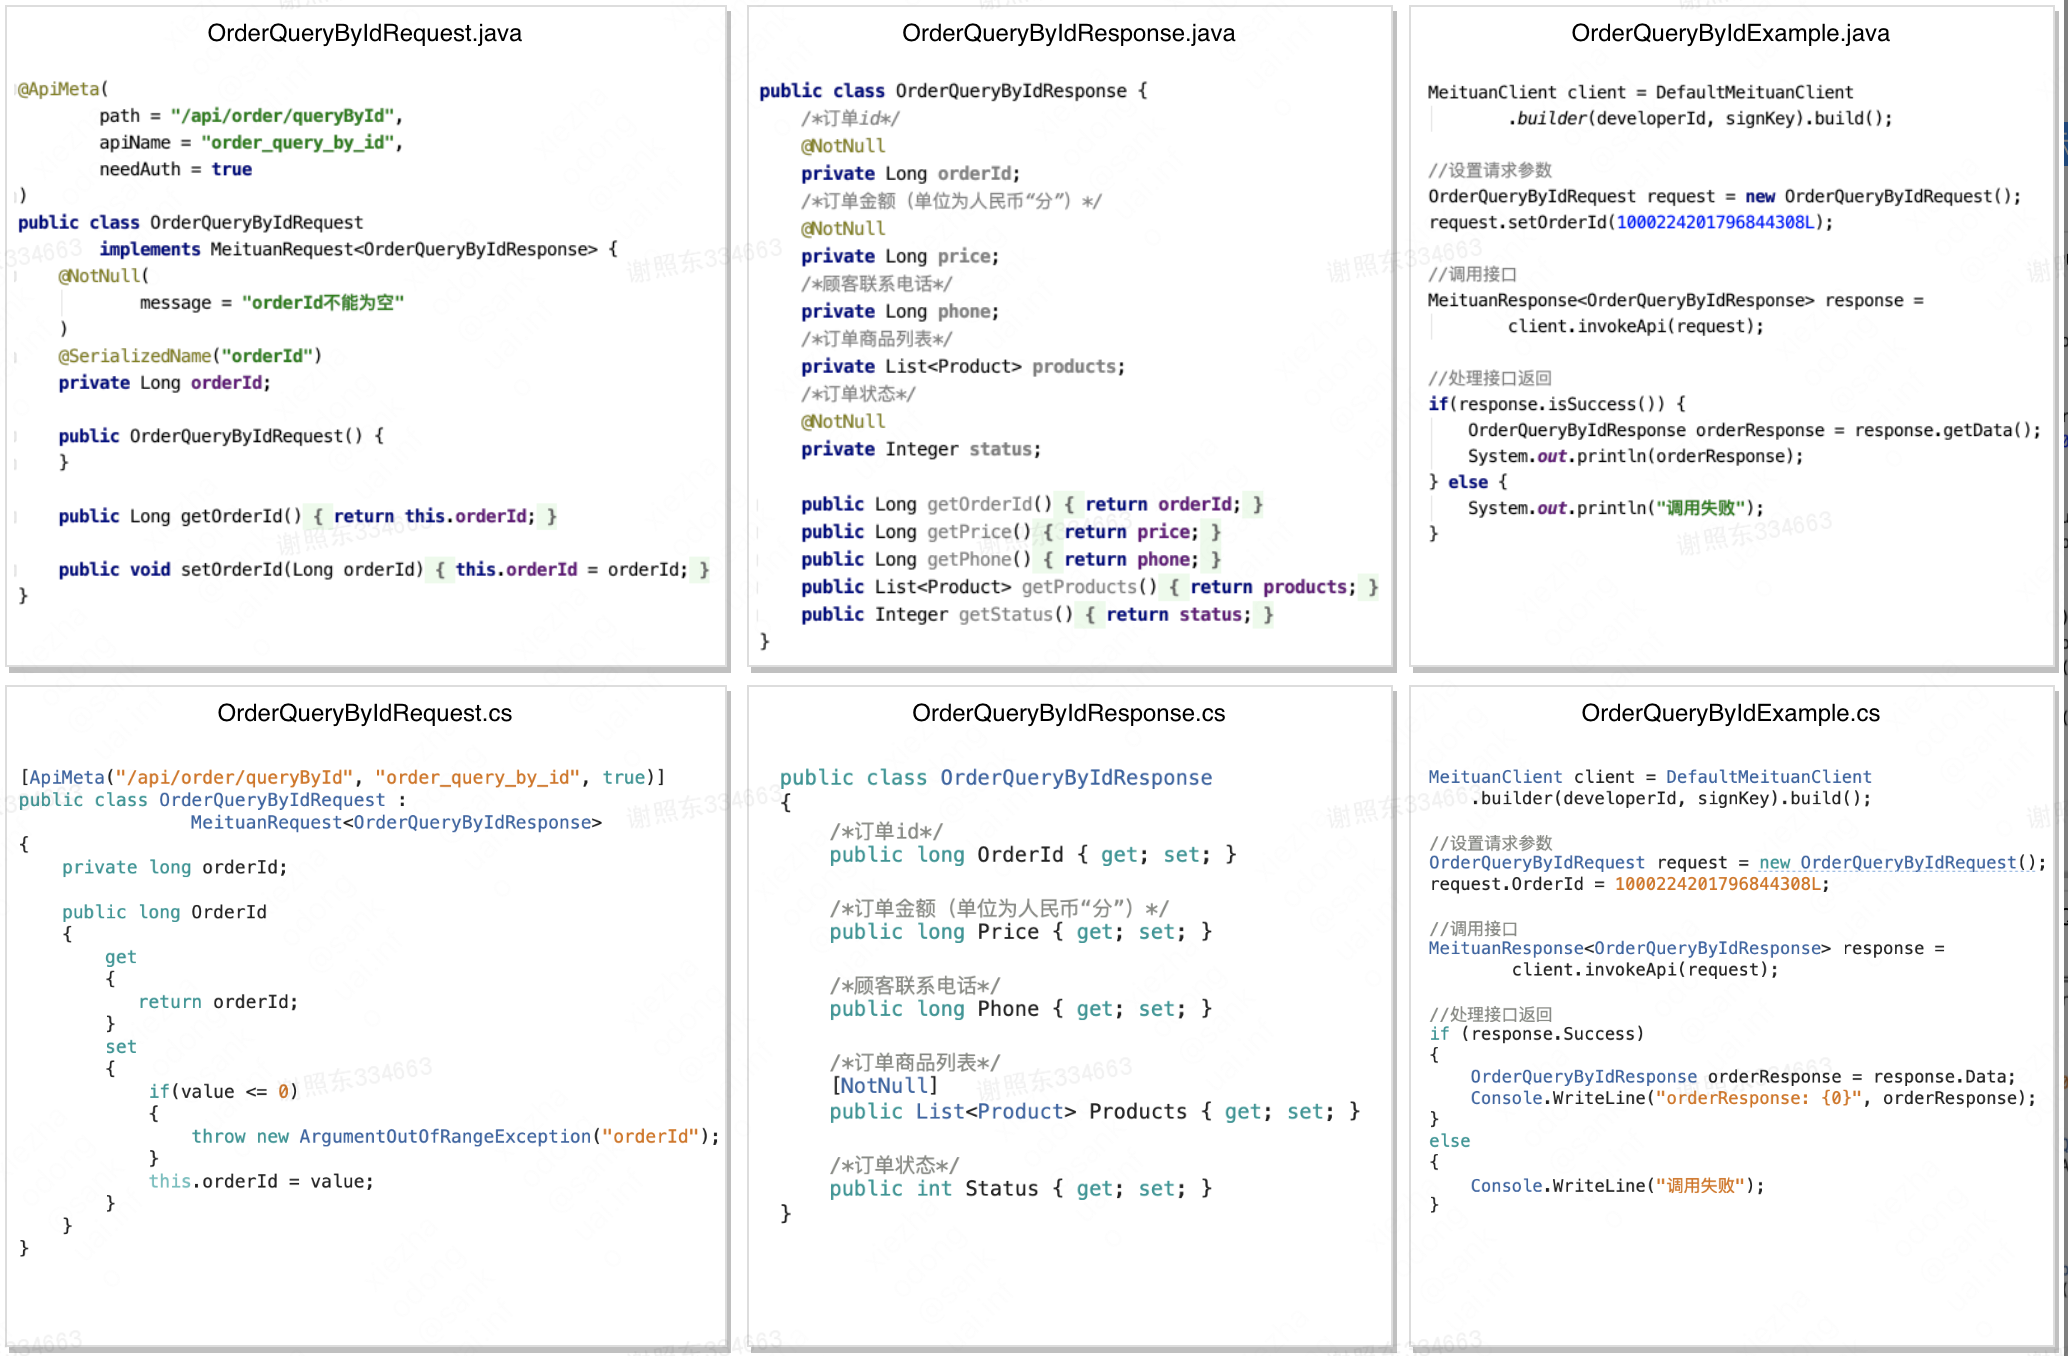This screenshot has width=2068, height=1356.
Task: Click the OrderQueryByIdExample.cs panel title
Action: (1730, 713)
